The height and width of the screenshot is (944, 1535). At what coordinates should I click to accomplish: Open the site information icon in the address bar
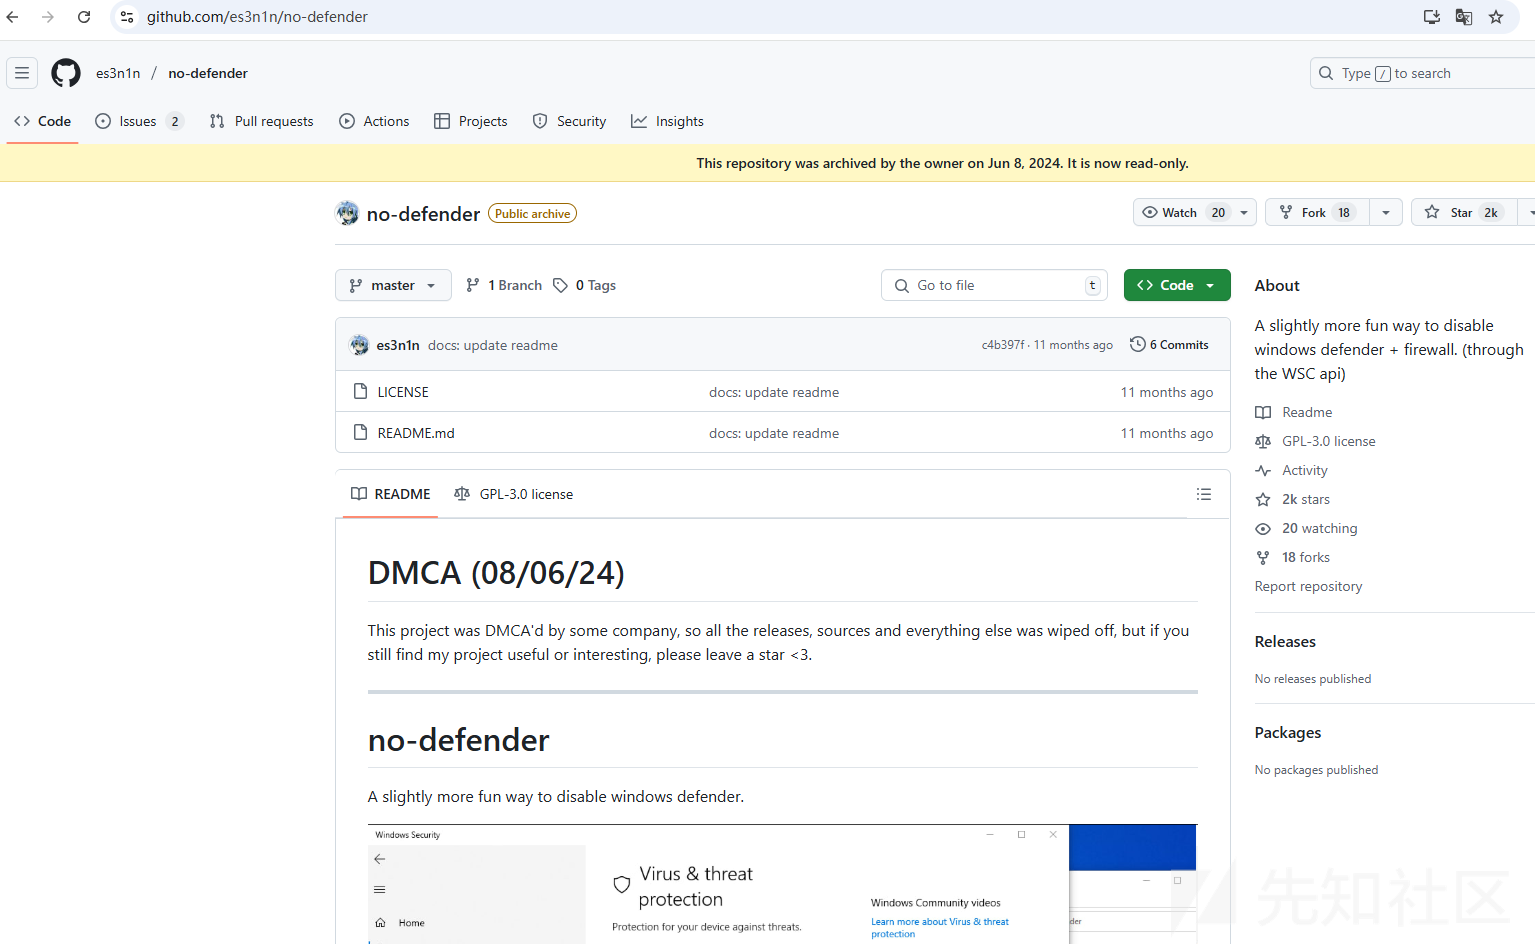click(127, 17)
